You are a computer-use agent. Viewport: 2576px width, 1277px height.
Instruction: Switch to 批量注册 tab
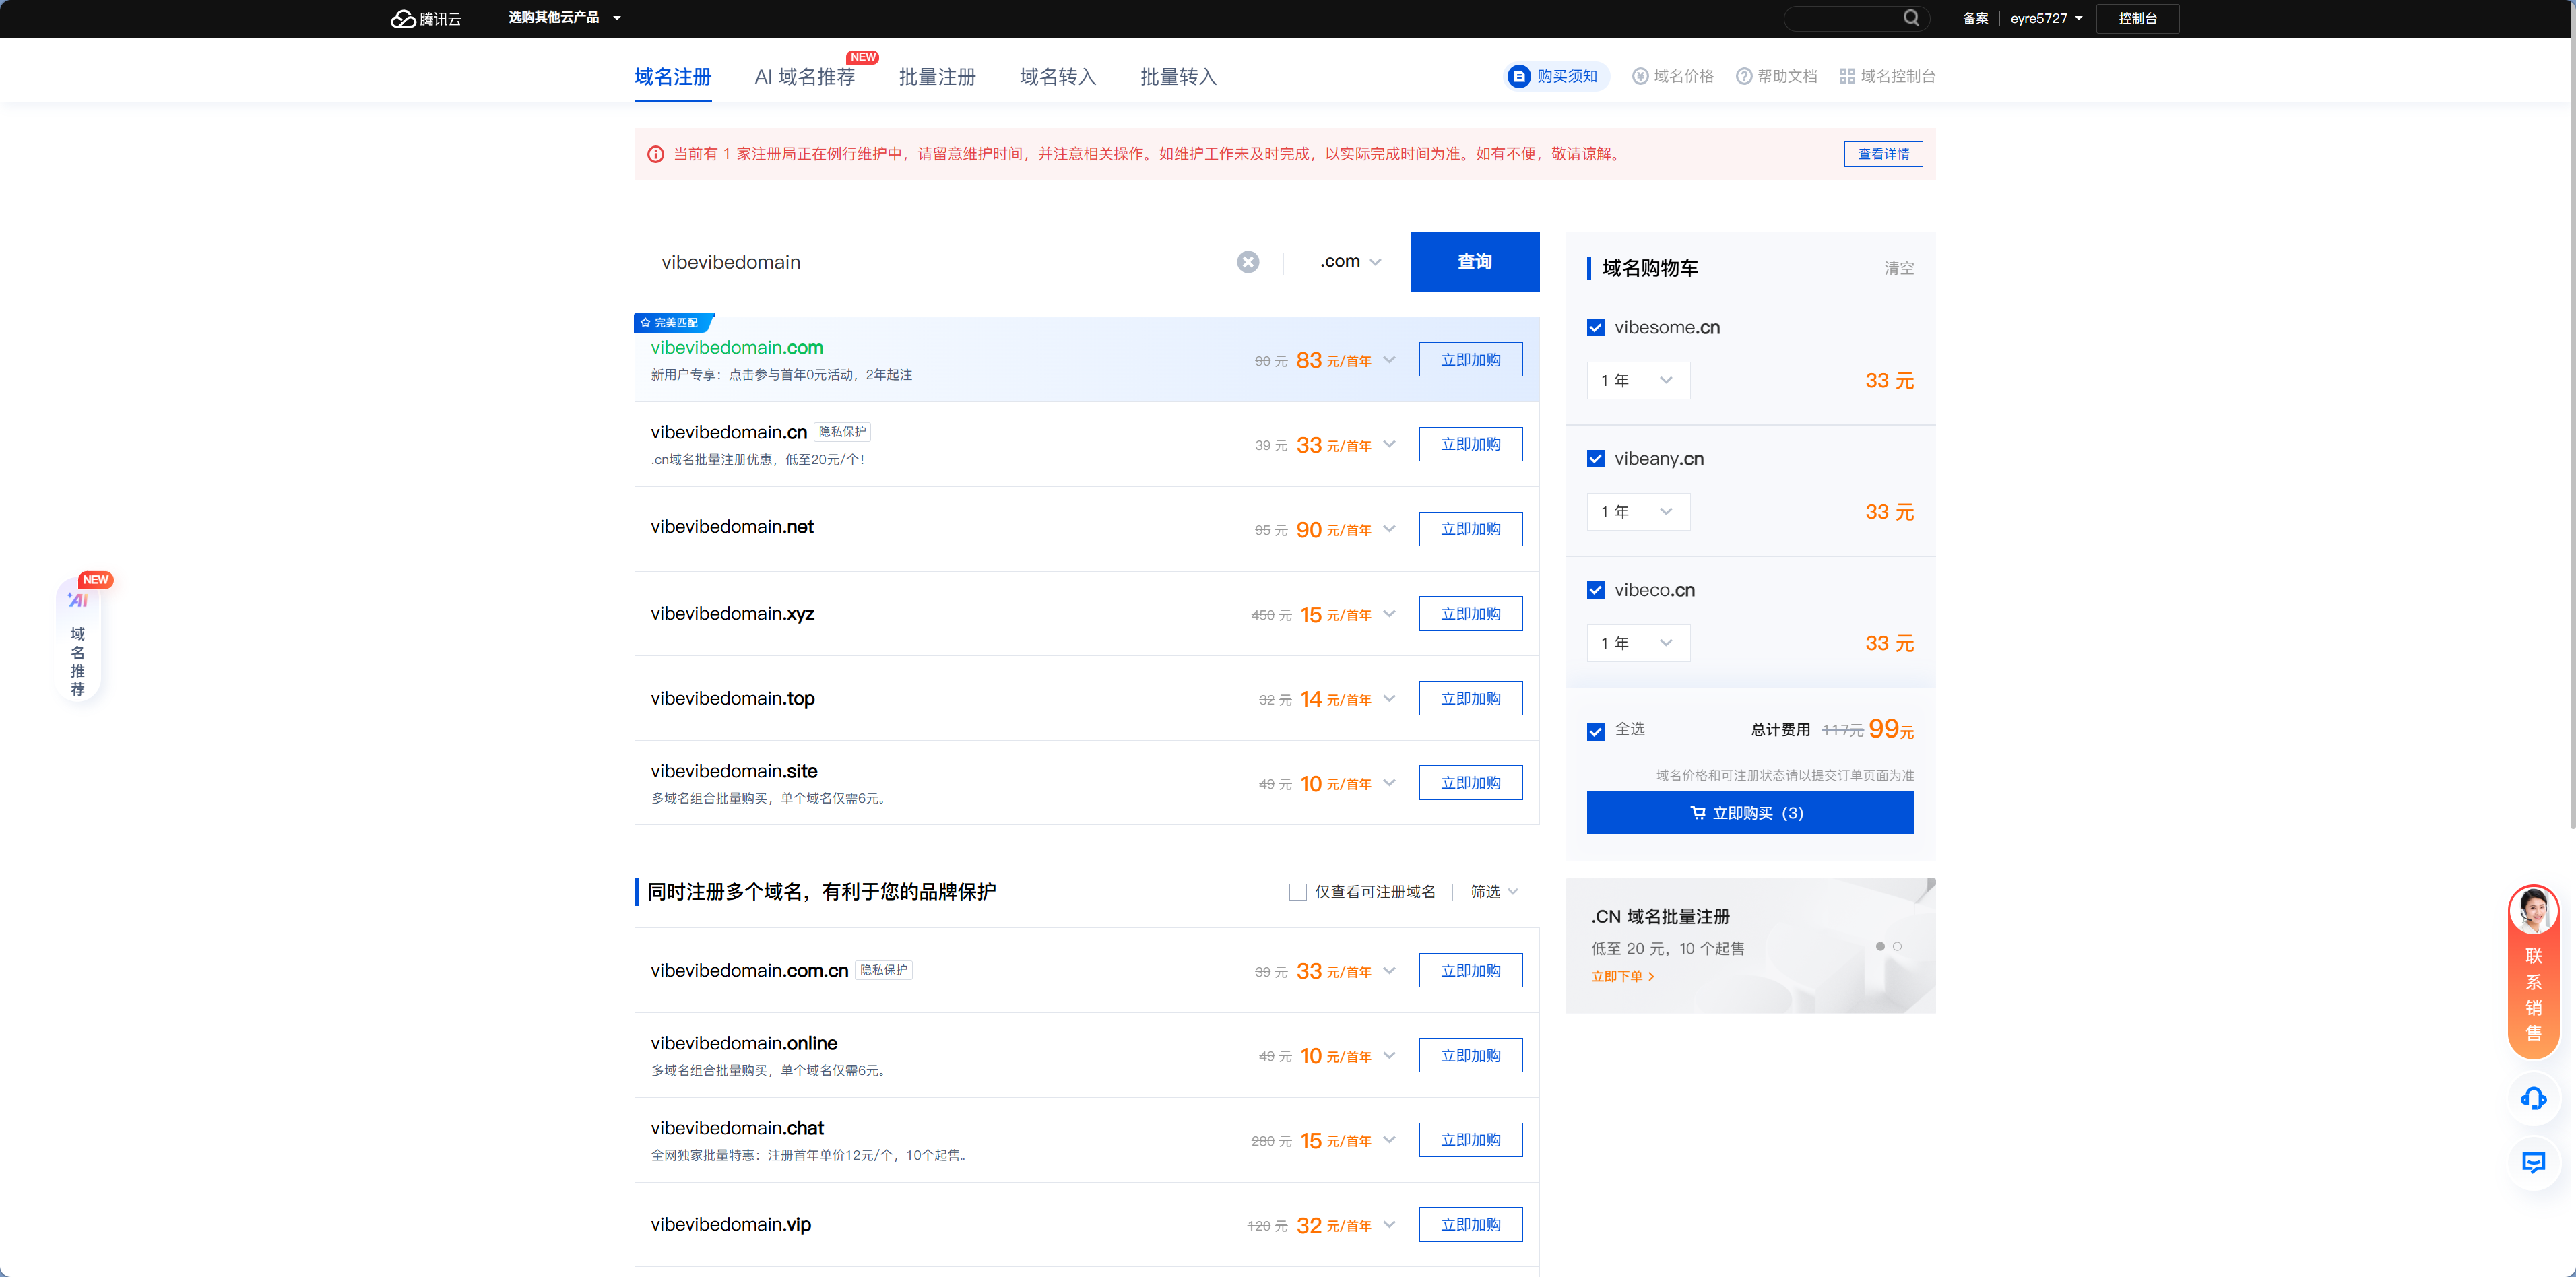pos(936,77)
